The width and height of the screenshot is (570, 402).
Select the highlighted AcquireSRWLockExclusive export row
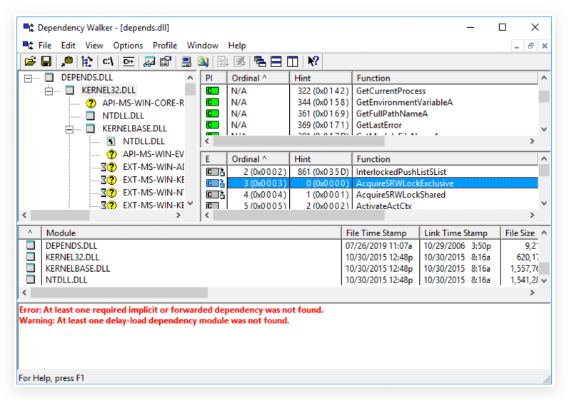pos(370,183)
